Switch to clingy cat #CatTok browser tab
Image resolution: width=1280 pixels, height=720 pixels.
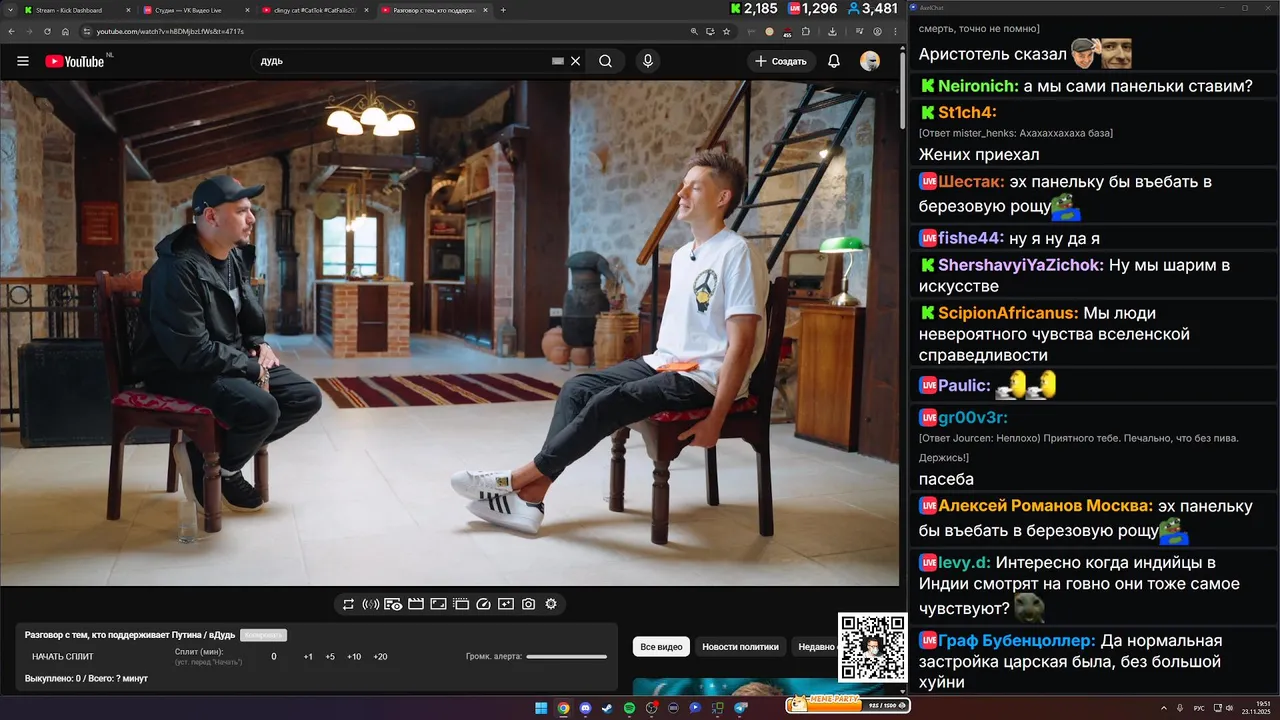315,10
